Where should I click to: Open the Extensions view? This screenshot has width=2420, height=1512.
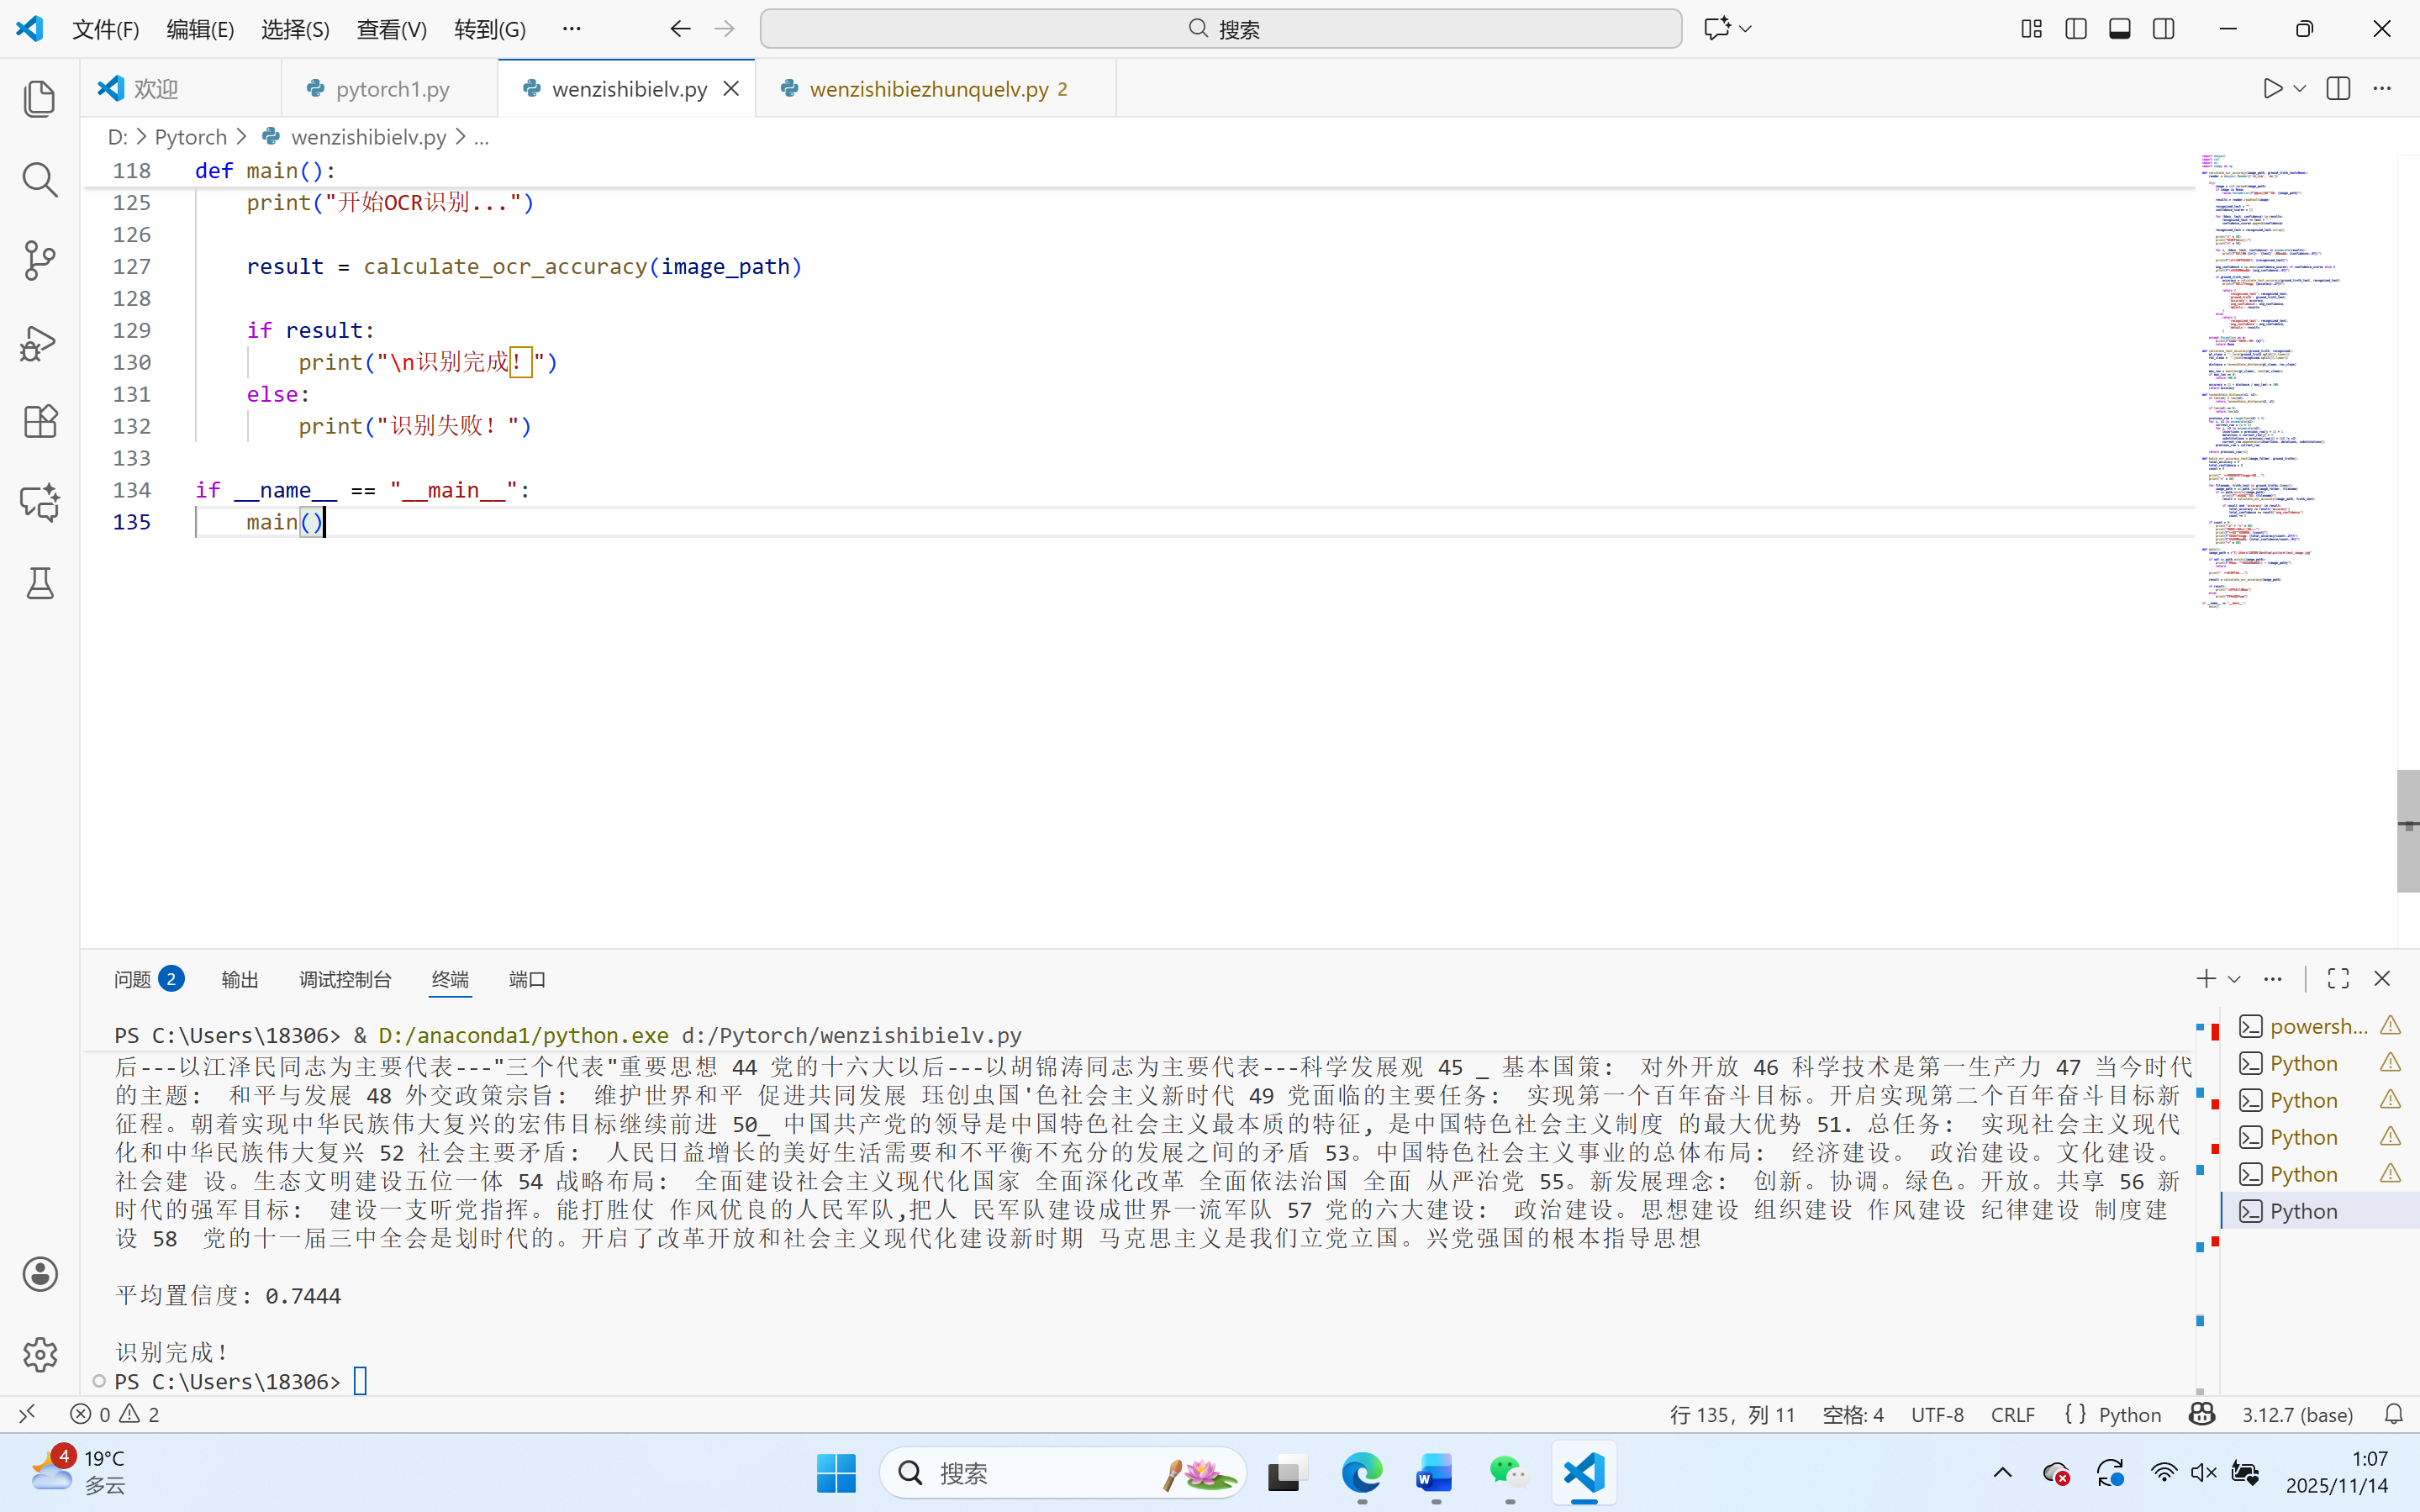(x=39, y=421)
